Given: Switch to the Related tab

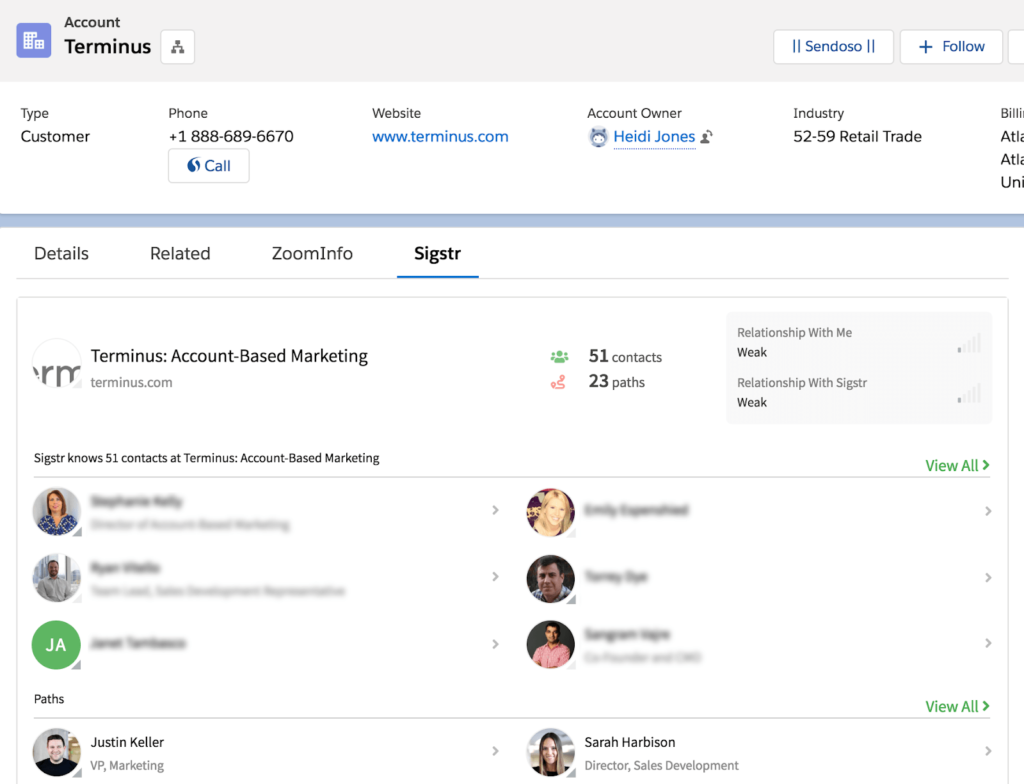Looking at the screenshot, I should coord(180,253).
